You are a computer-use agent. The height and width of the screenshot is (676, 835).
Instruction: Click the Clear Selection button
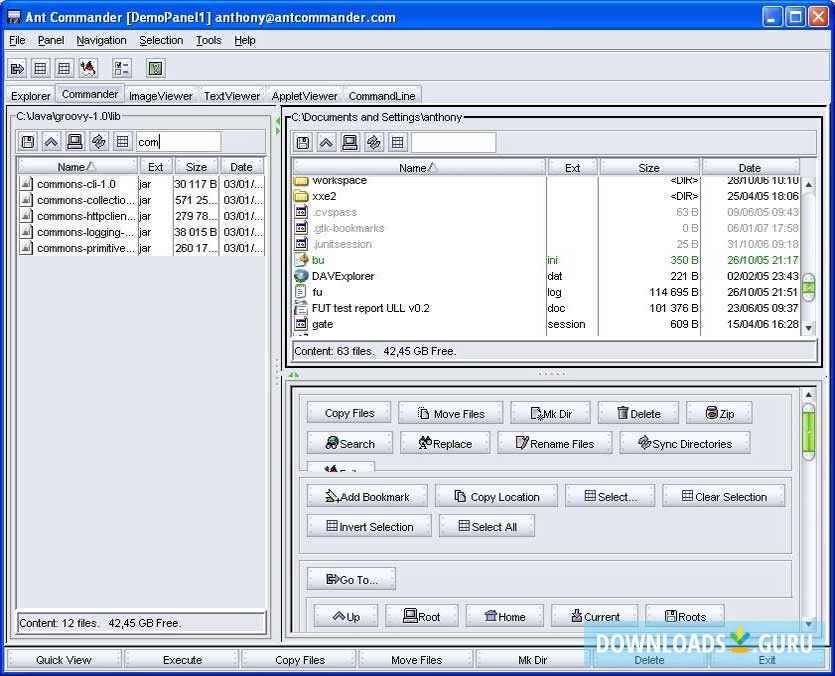(x=724, y=496)
